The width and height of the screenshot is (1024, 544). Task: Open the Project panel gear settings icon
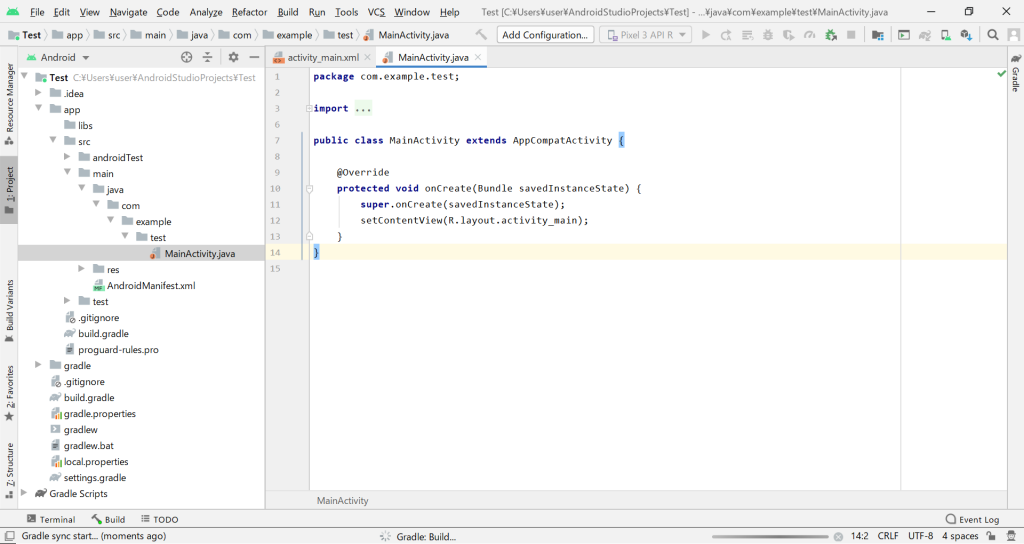pos(233,58)
